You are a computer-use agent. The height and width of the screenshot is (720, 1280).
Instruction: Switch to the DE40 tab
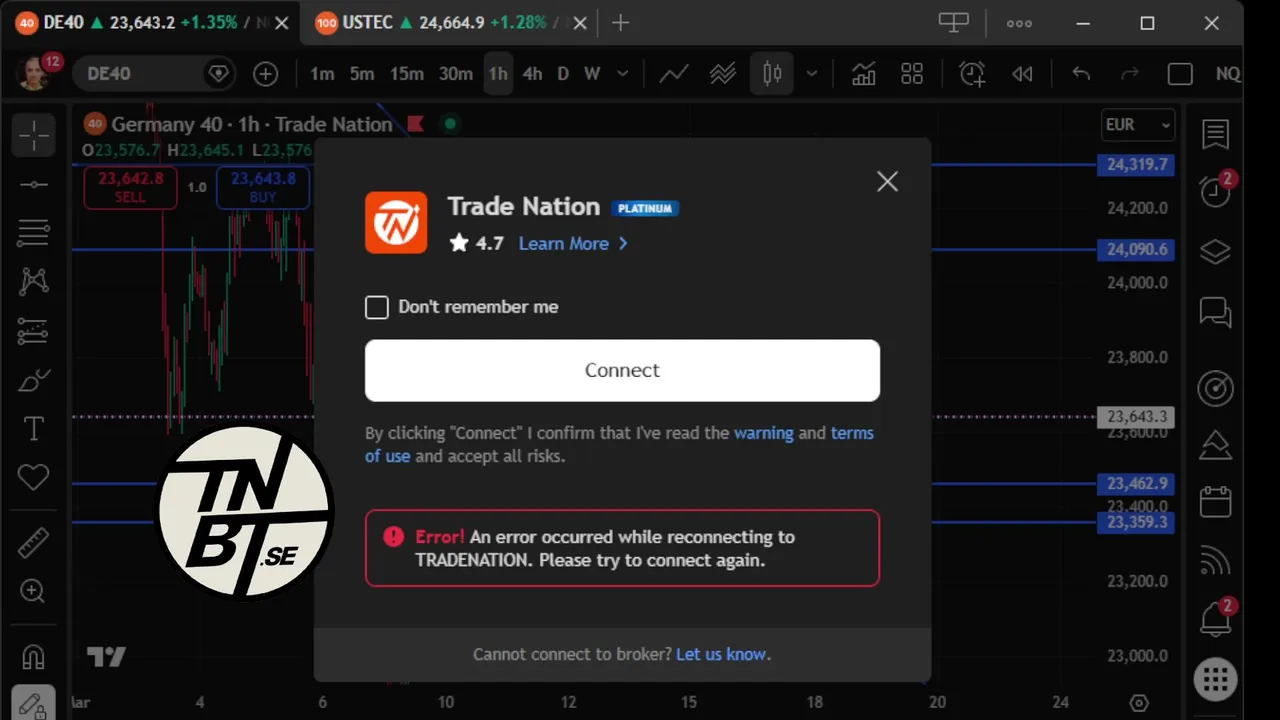(150, 23)
